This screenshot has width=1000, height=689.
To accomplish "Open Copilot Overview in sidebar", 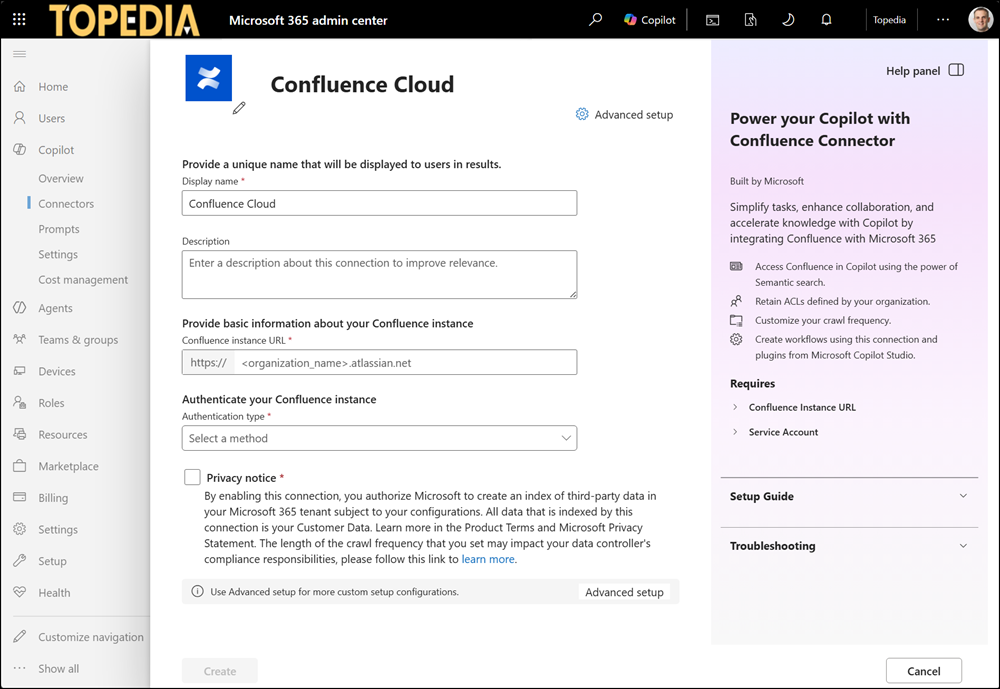I will tap(61, 178).
